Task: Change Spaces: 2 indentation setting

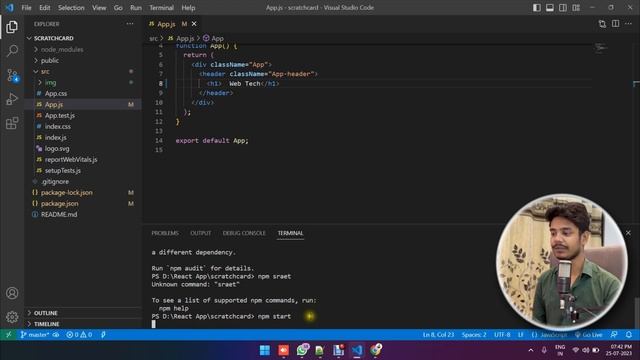Action: (x=474, y=335)
